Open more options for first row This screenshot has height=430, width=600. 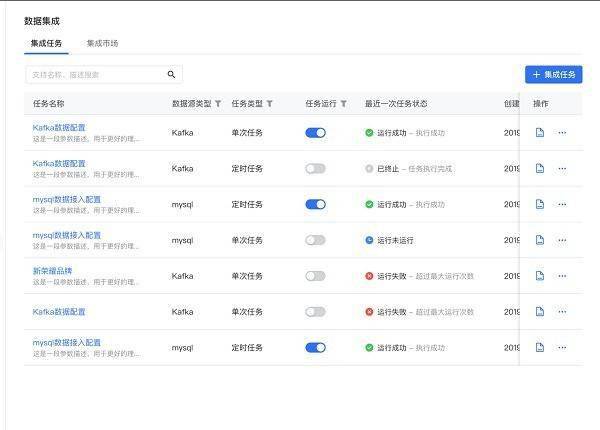click(562, 132)
